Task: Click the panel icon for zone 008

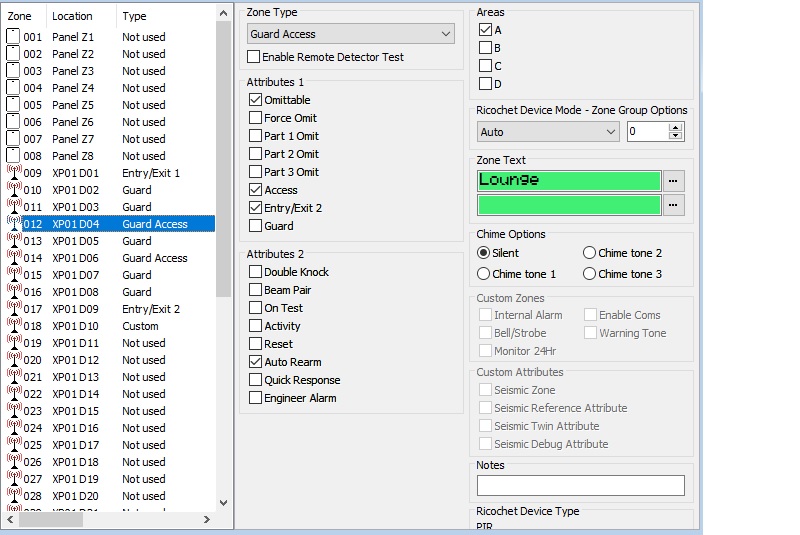Action: [13, 156]
